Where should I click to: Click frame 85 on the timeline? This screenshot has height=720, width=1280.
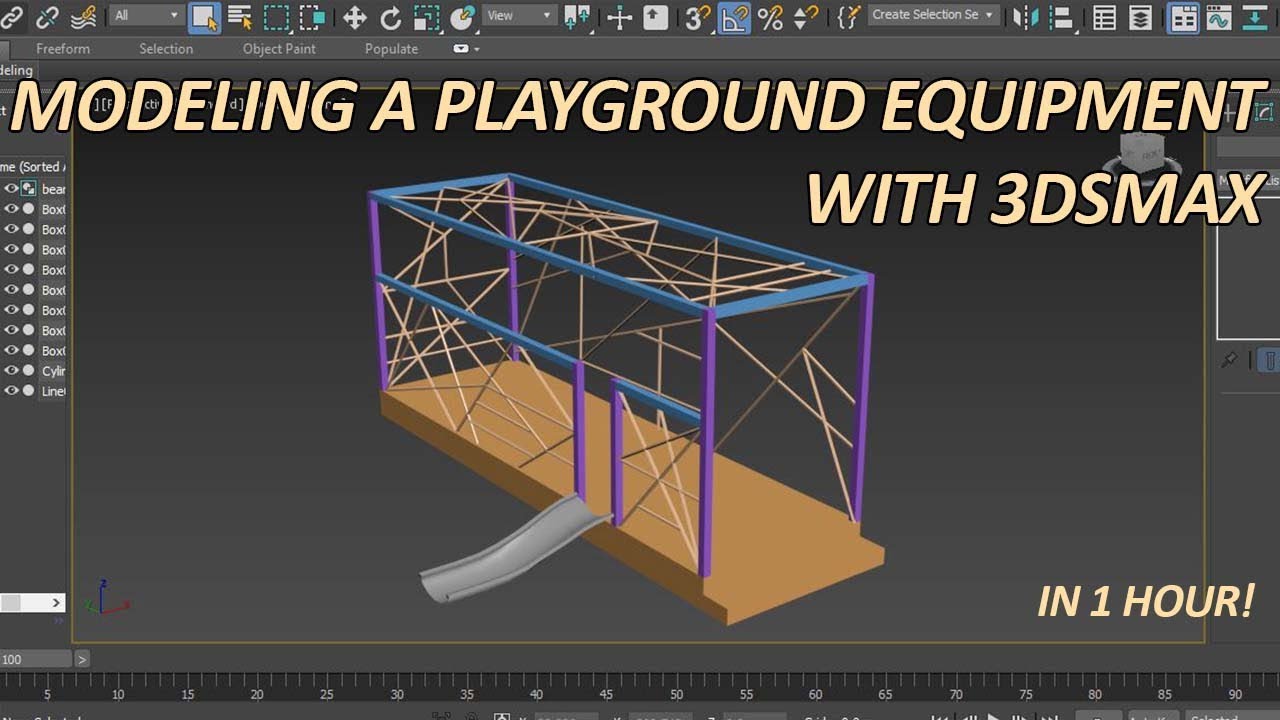point(1166,694)
